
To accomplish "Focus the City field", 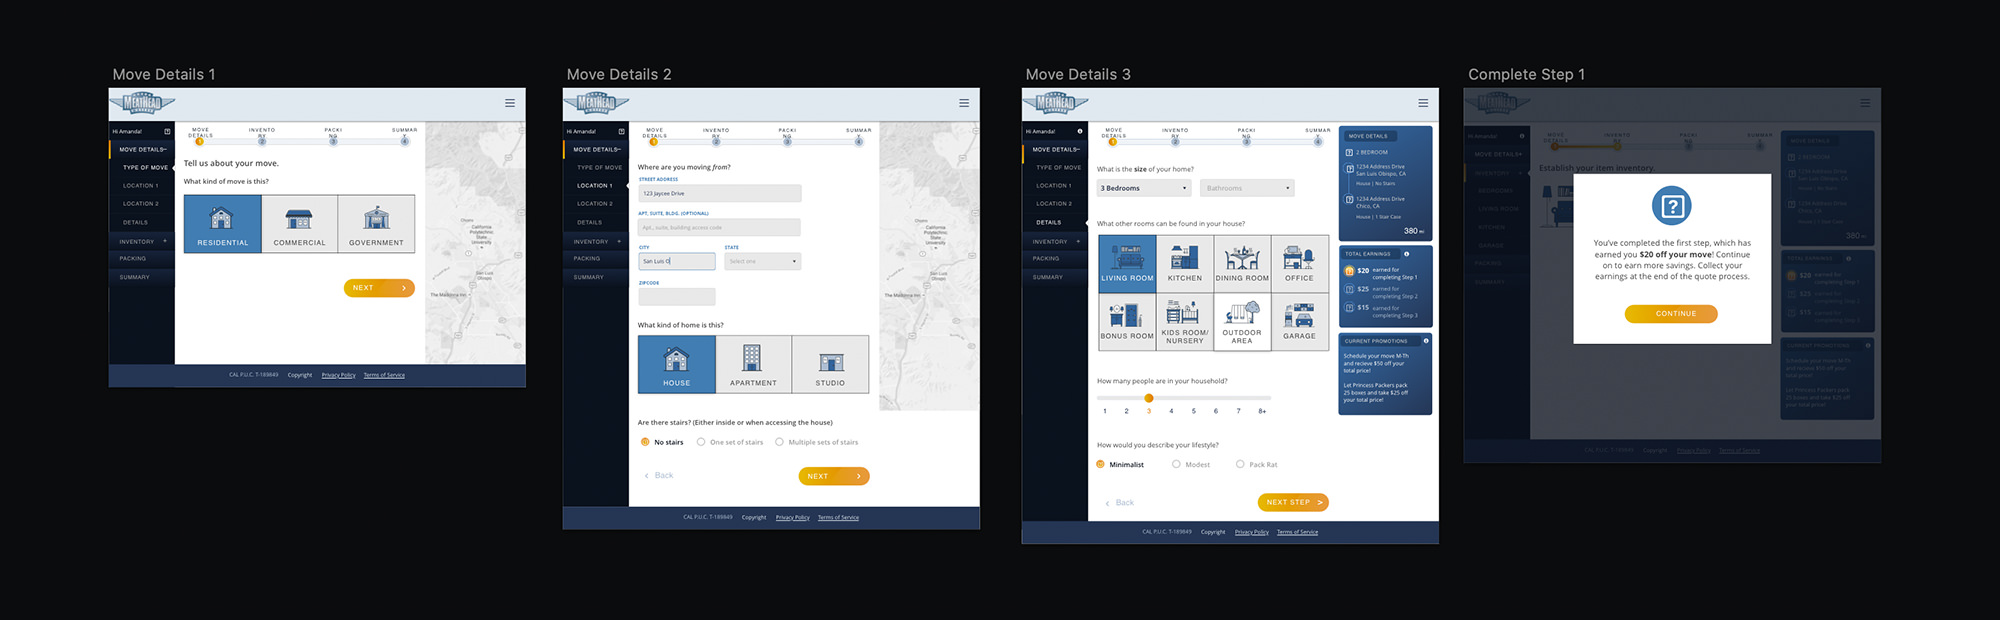I will tap(677, 261).
